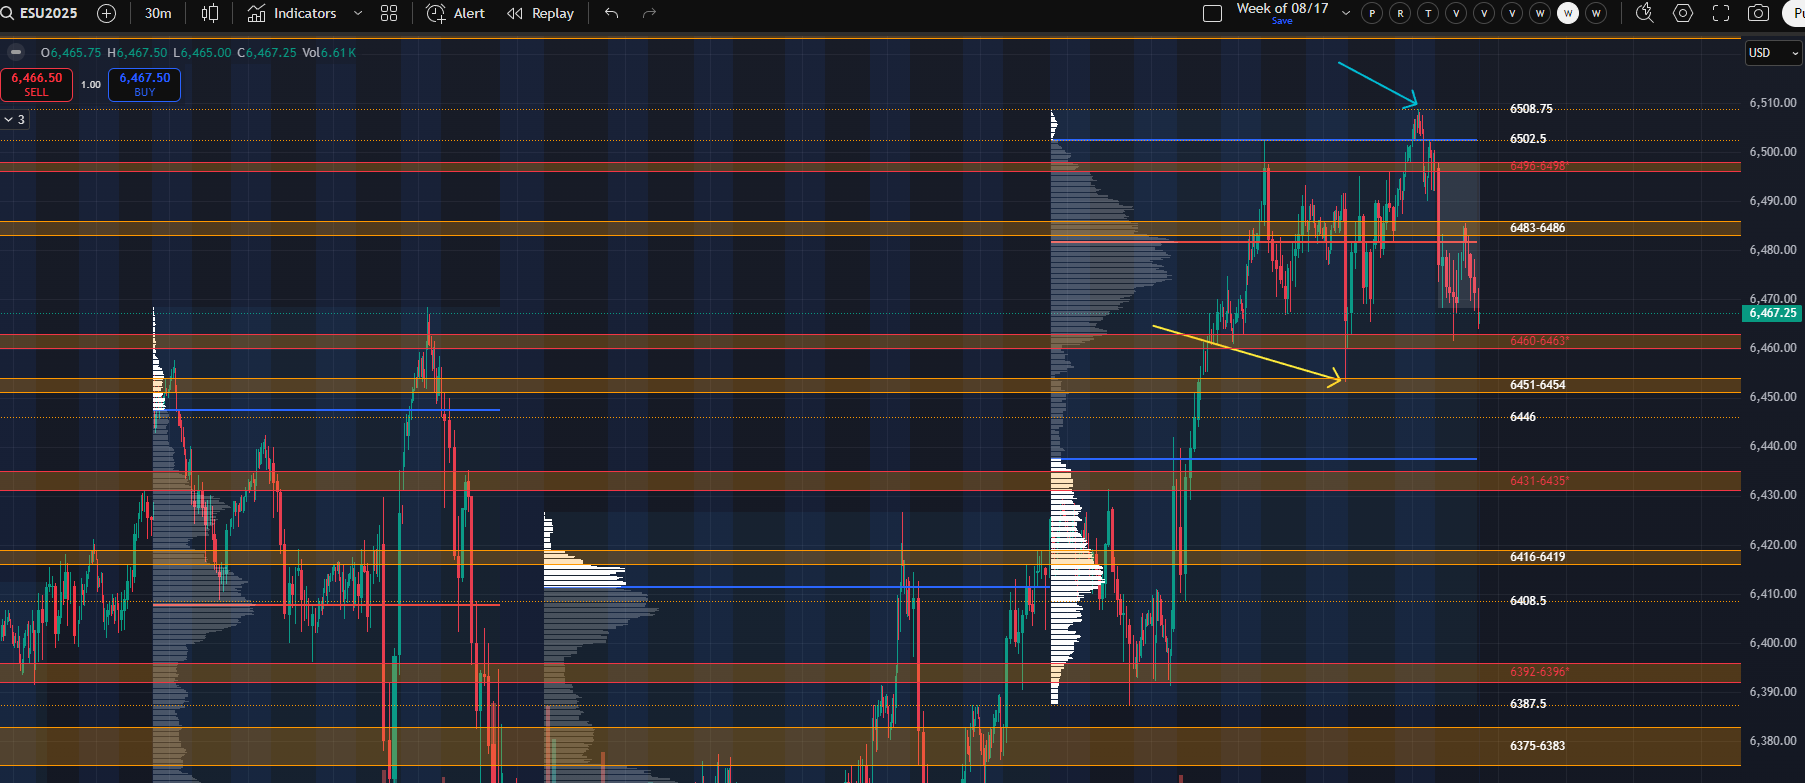The width and height of the screenshot is (1805, 783).
Task: Click the plus icon to compare symbols
Action: (107, 13)
